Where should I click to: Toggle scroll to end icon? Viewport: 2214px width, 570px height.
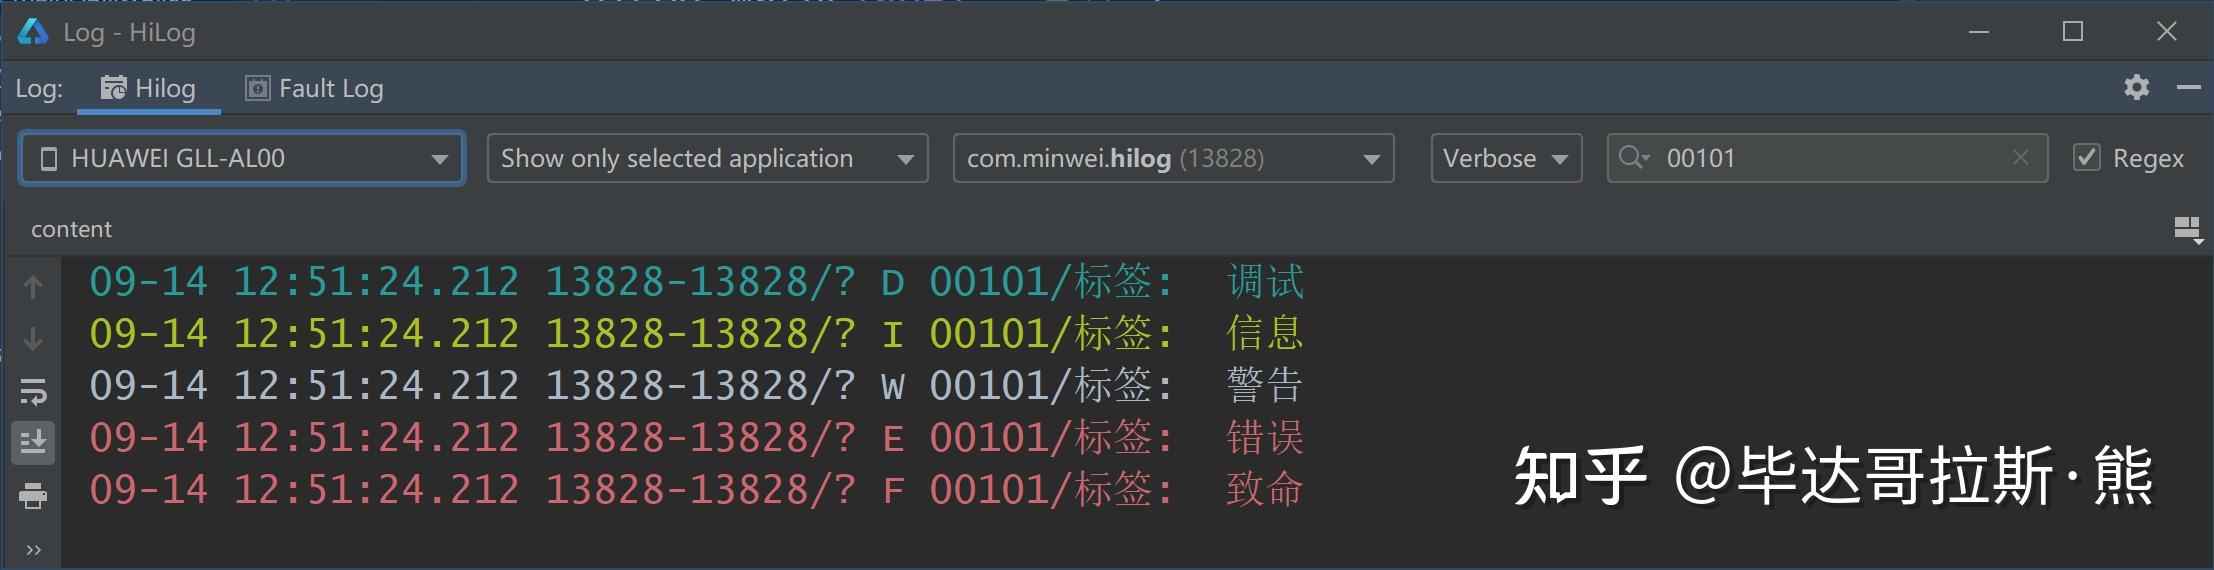(x=33, y=442)
